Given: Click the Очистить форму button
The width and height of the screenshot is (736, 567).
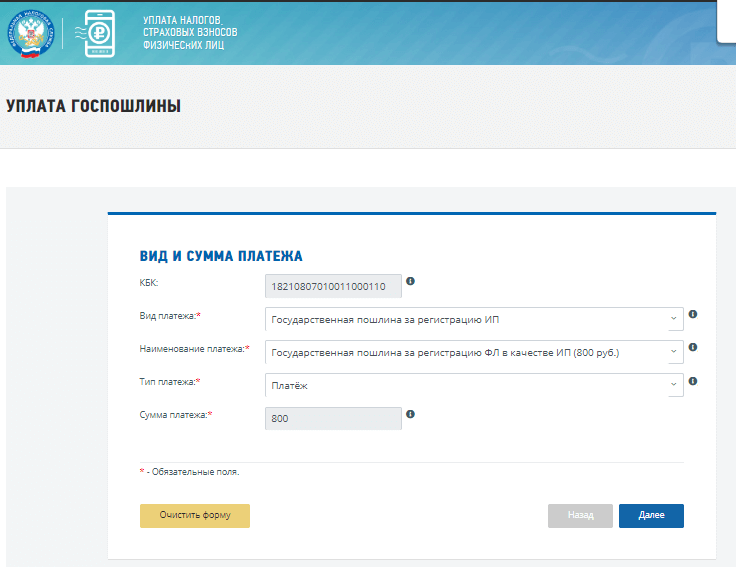Looking at the screenshot, I should tap(195, 516).
